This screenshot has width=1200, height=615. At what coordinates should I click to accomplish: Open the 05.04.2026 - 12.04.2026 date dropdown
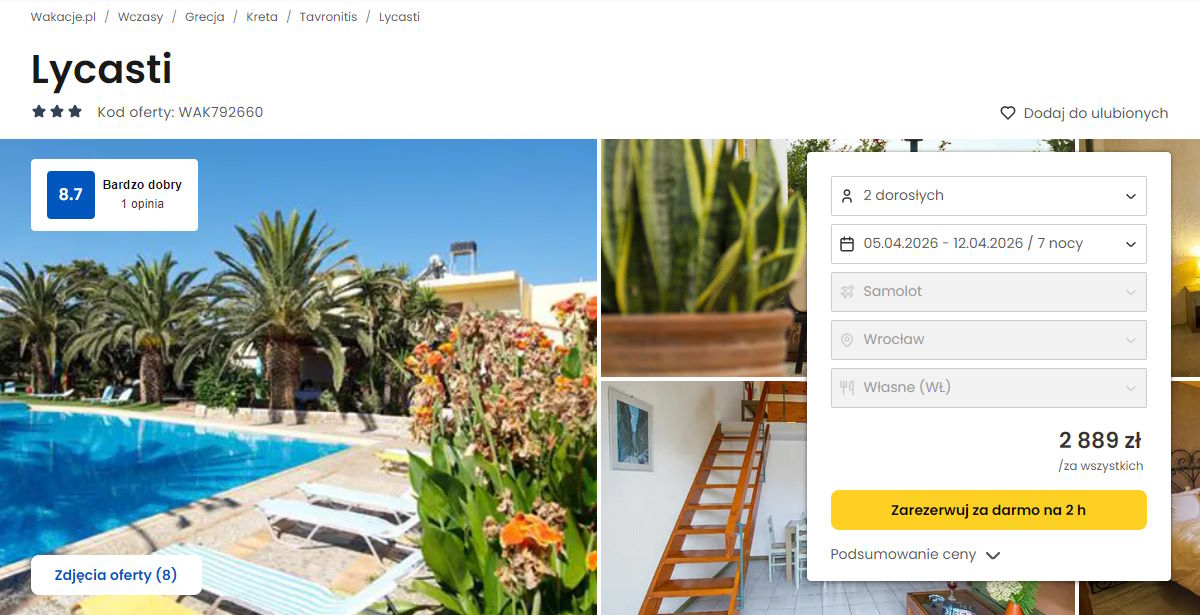point(989,244)
